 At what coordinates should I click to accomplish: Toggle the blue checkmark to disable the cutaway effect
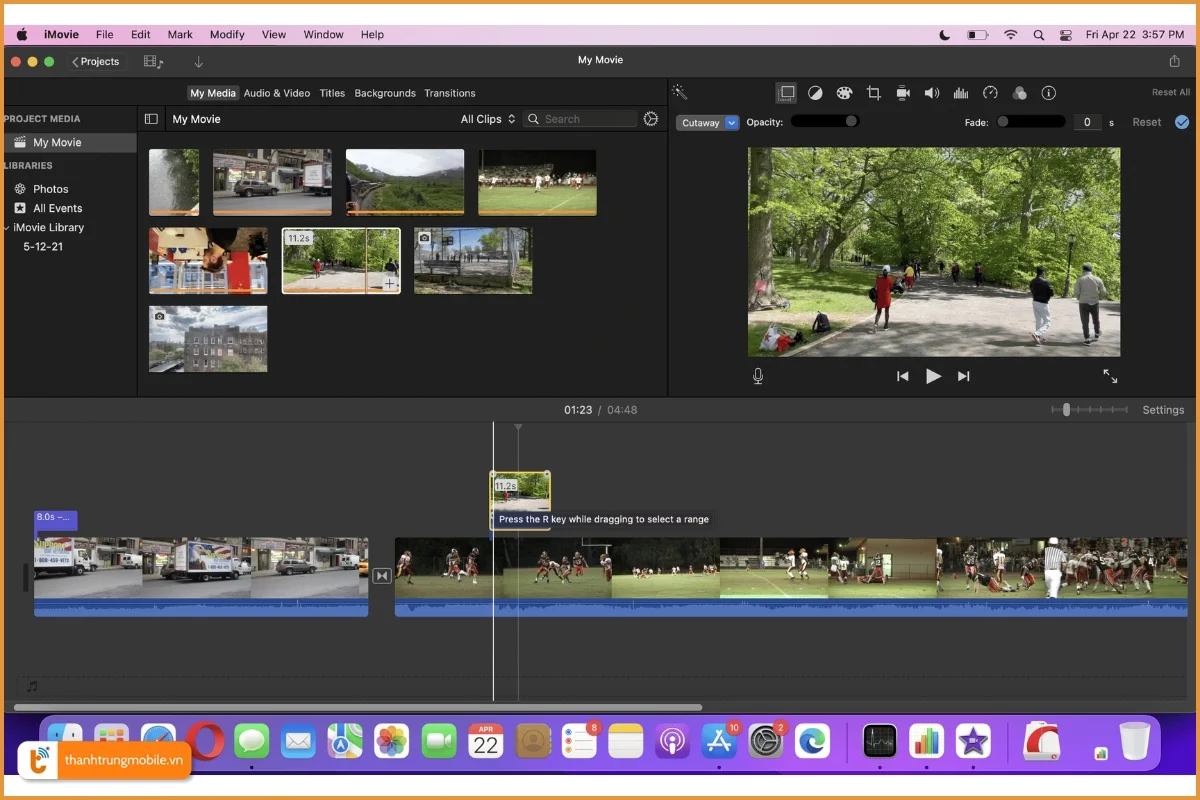click(1181, 121)
